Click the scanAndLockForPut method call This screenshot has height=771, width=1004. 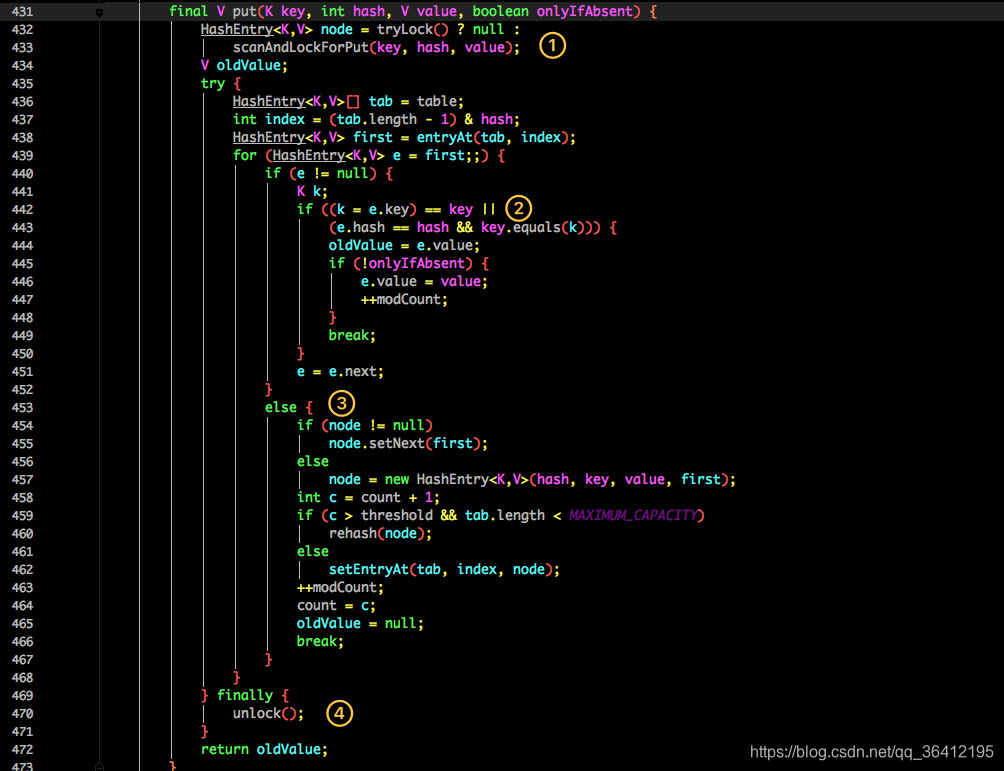tap(301, 47)
